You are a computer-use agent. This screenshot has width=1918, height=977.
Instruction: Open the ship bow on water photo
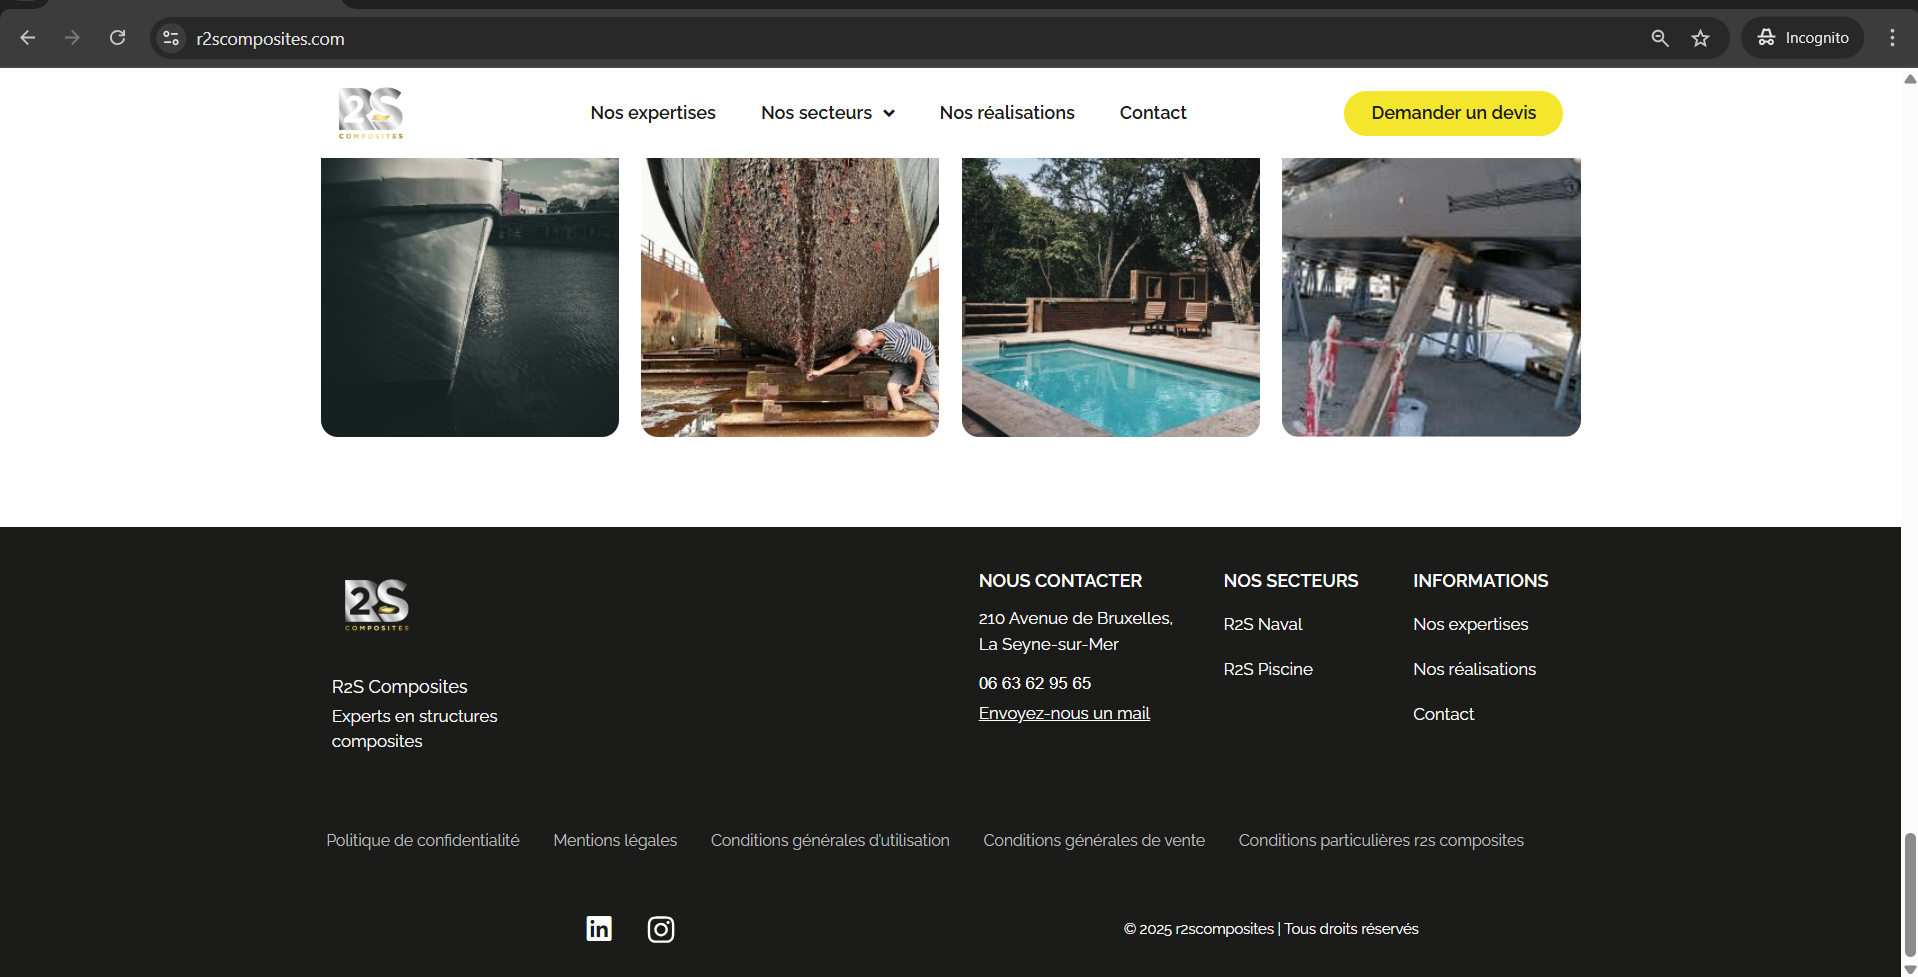[470, 297]
